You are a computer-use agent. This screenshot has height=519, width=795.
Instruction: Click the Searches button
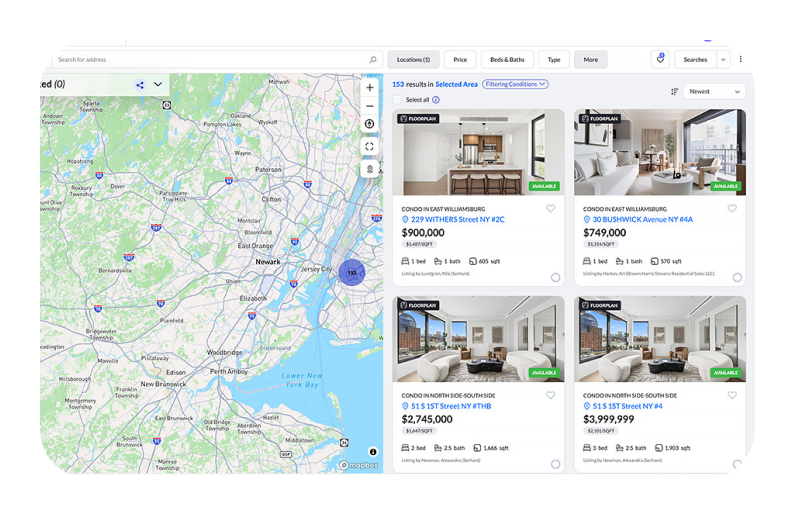(695, 59)
